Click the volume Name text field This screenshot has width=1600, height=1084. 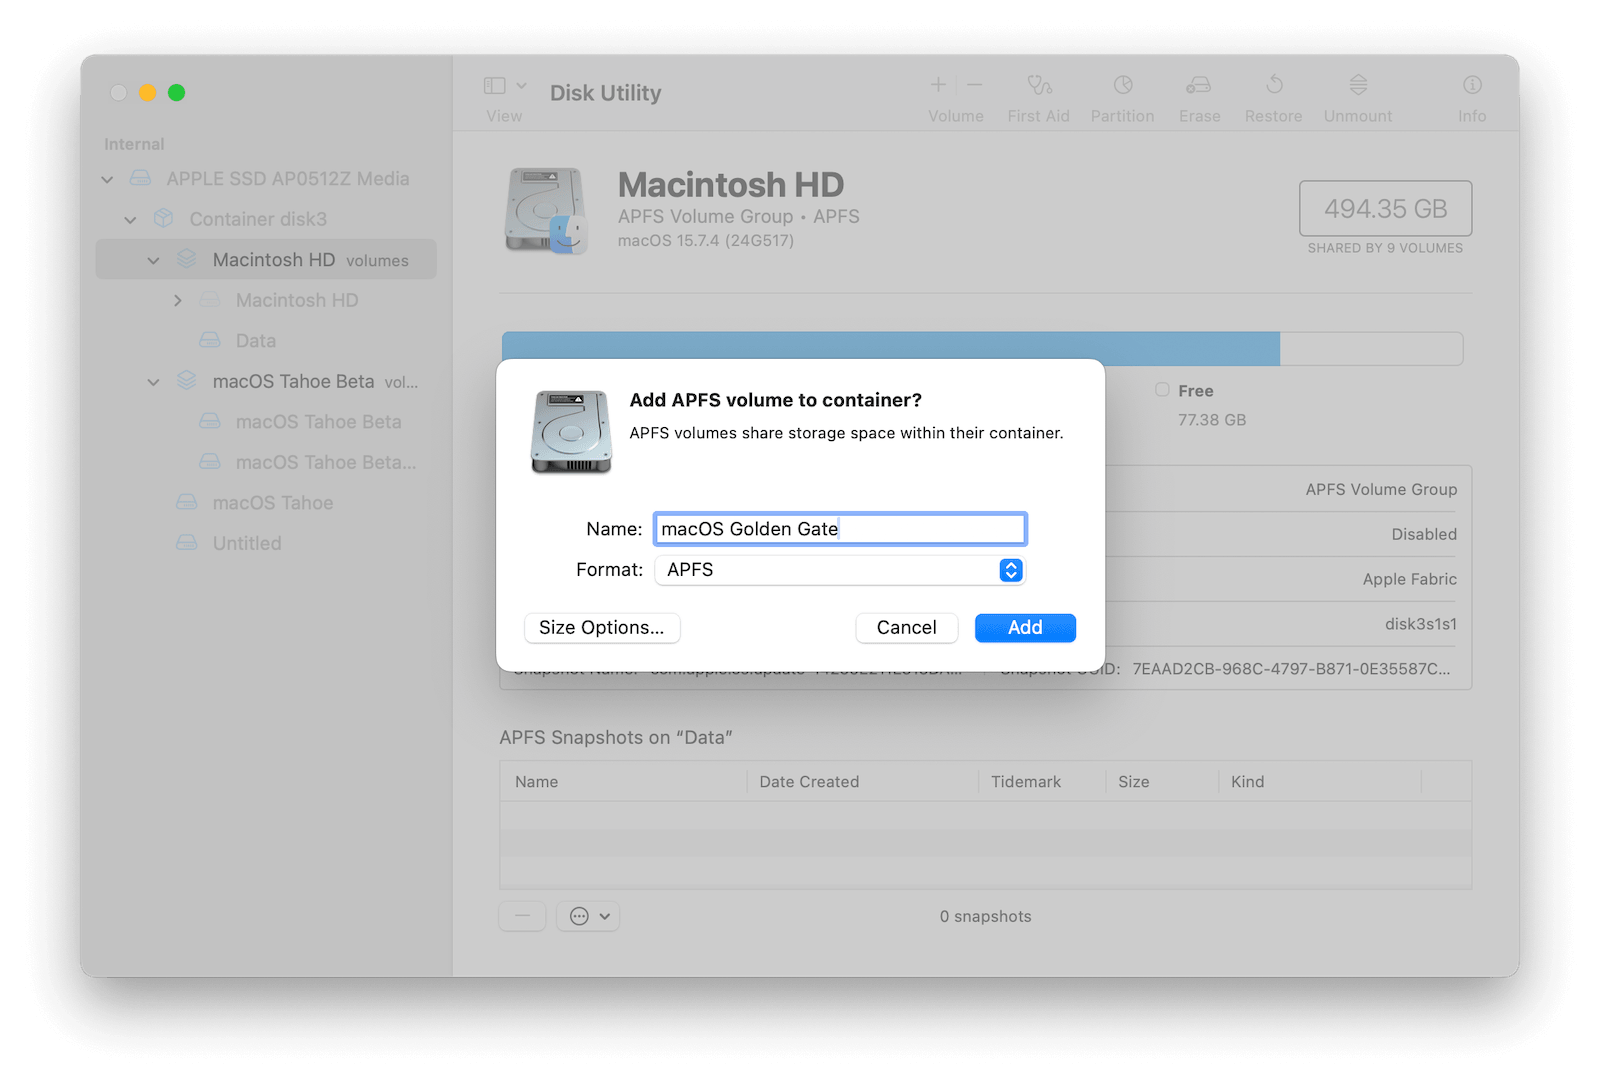click(x=840, y=529)
